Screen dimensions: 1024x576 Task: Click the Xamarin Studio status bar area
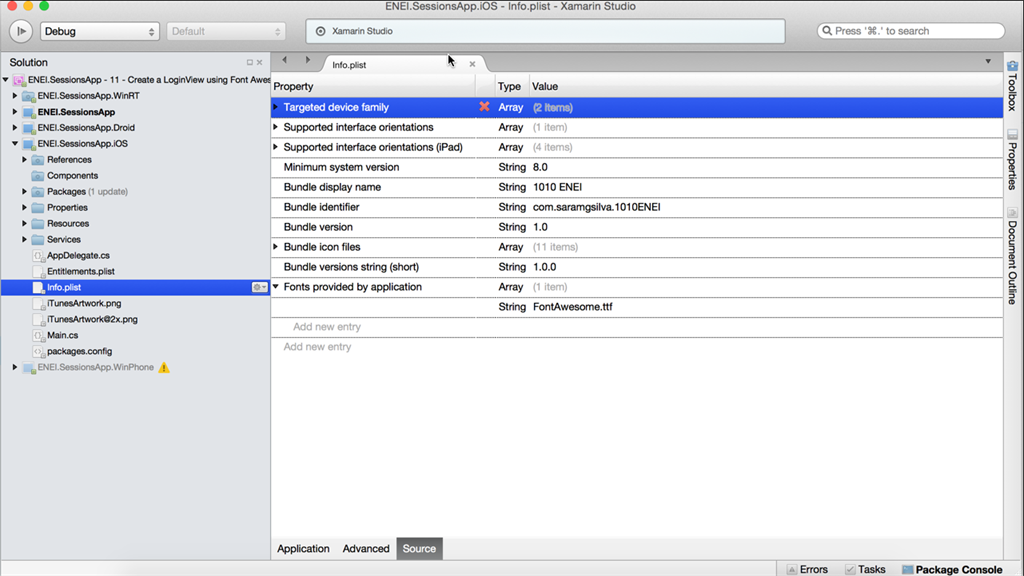tap(545, 31)
